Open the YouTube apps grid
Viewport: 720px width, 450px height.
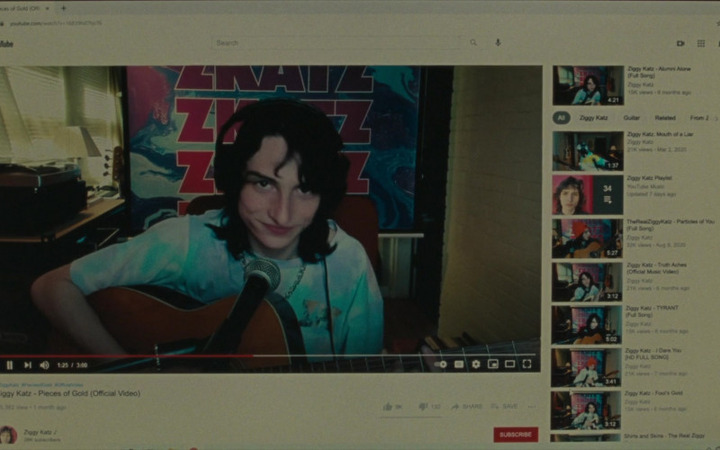[x=701, y=43]
